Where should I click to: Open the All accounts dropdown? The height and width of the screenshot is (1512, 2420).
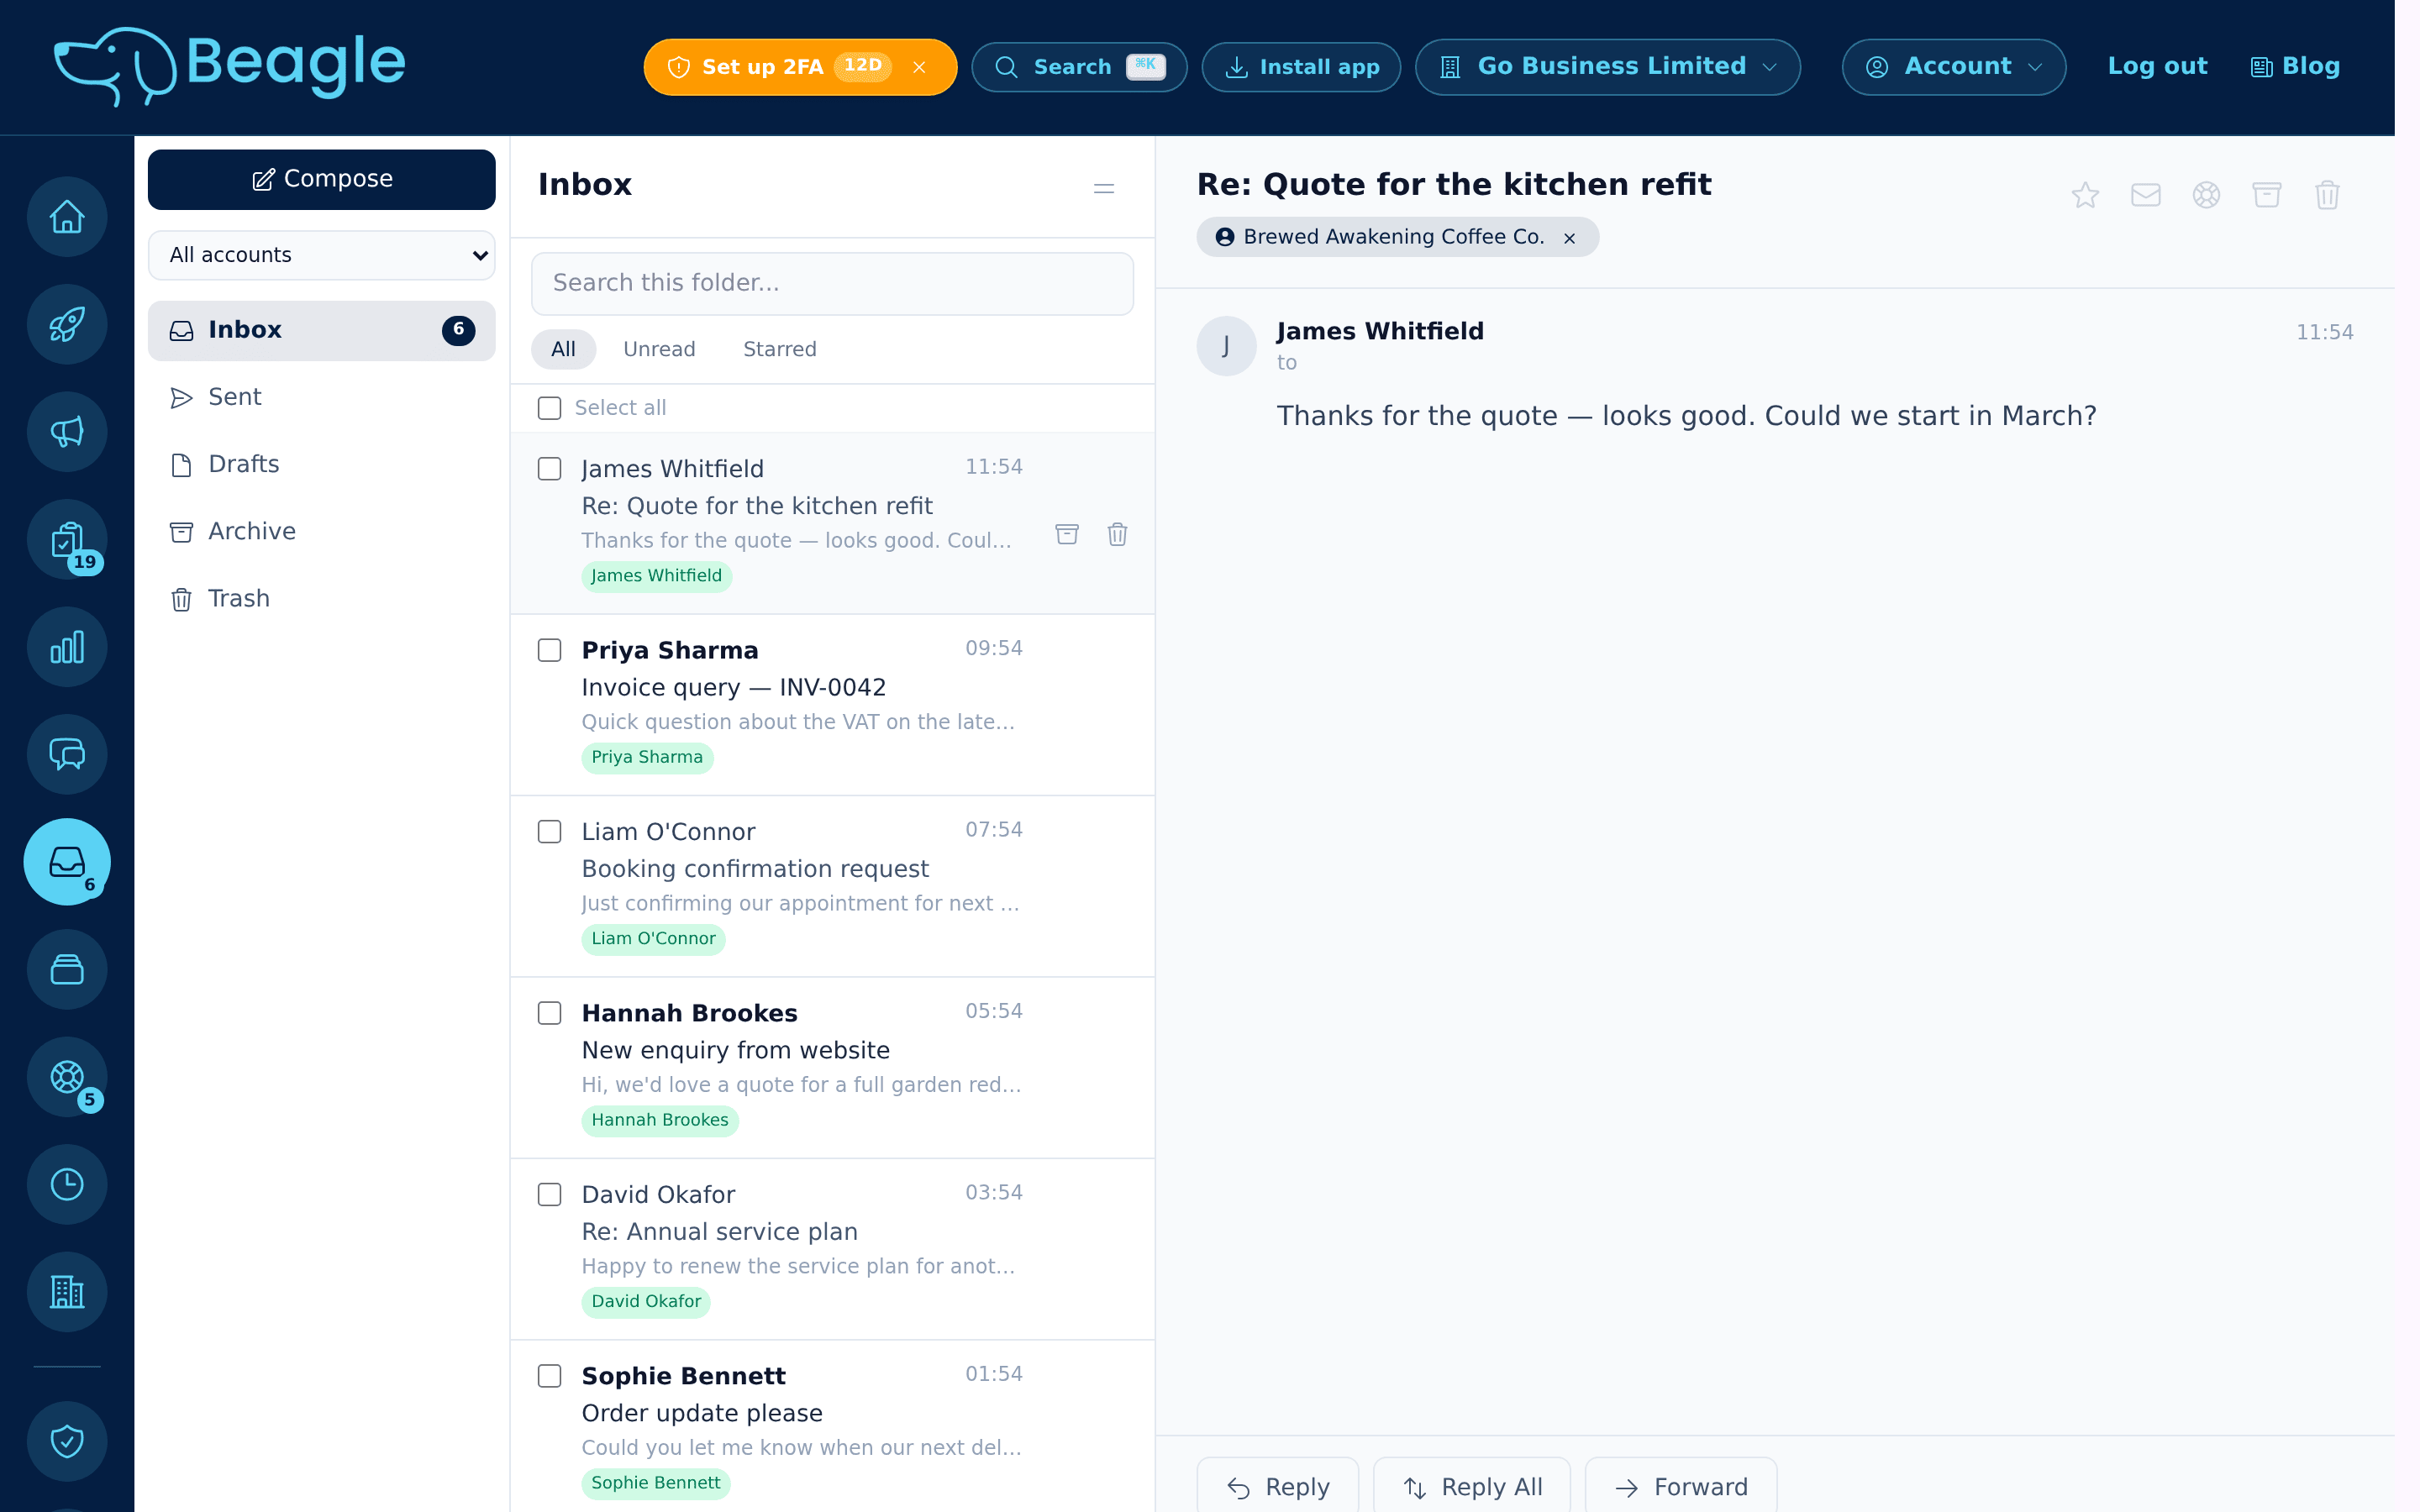pos(322,255)
